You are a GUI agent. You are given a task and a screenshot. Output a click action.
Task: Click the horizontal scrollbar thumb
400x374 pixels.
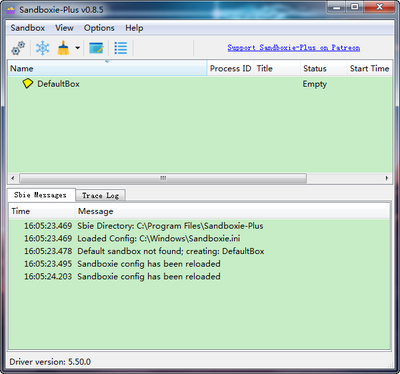pyautogui.click(x=163, y=178)
